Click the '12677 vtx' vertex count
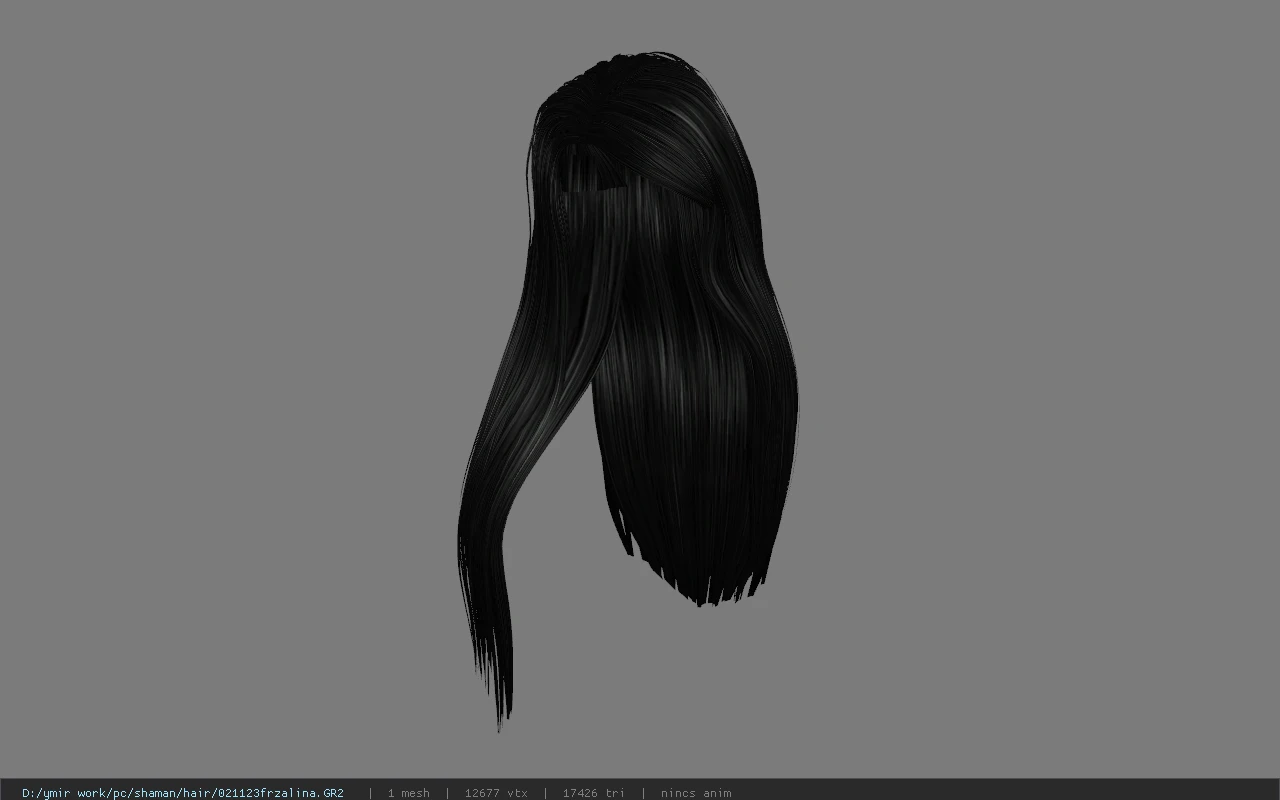Screen dimensions: 1280x800 click(496, 793)
